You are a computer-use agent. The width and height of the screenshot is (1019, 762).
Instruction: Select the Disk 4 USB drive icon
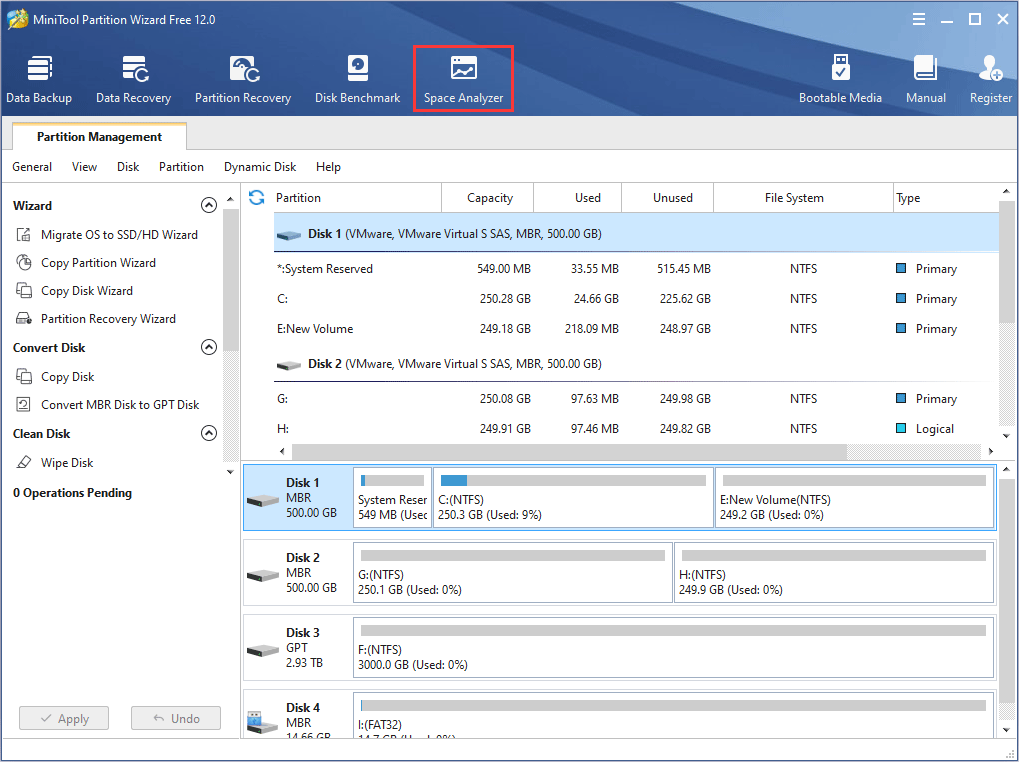[263, 723]
